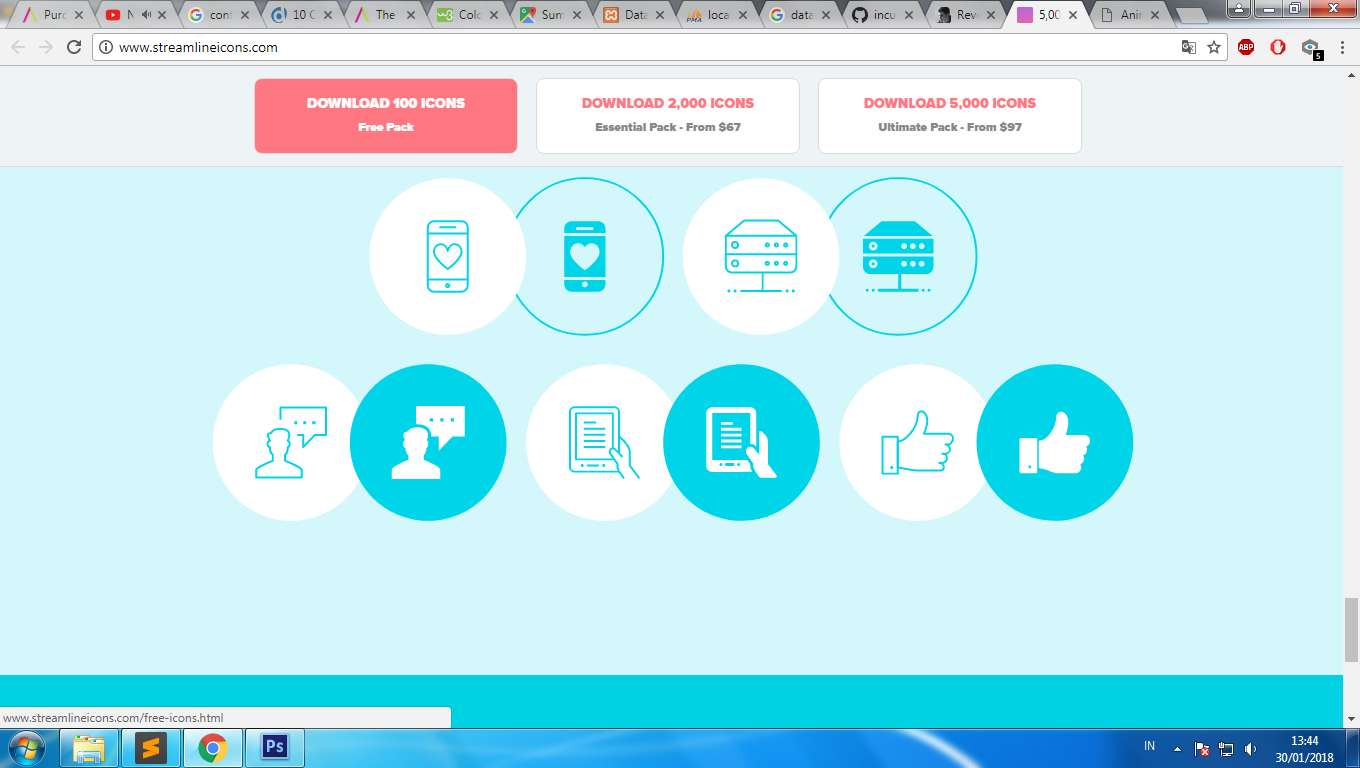Click the outlined server rack icon

[761, 257]
